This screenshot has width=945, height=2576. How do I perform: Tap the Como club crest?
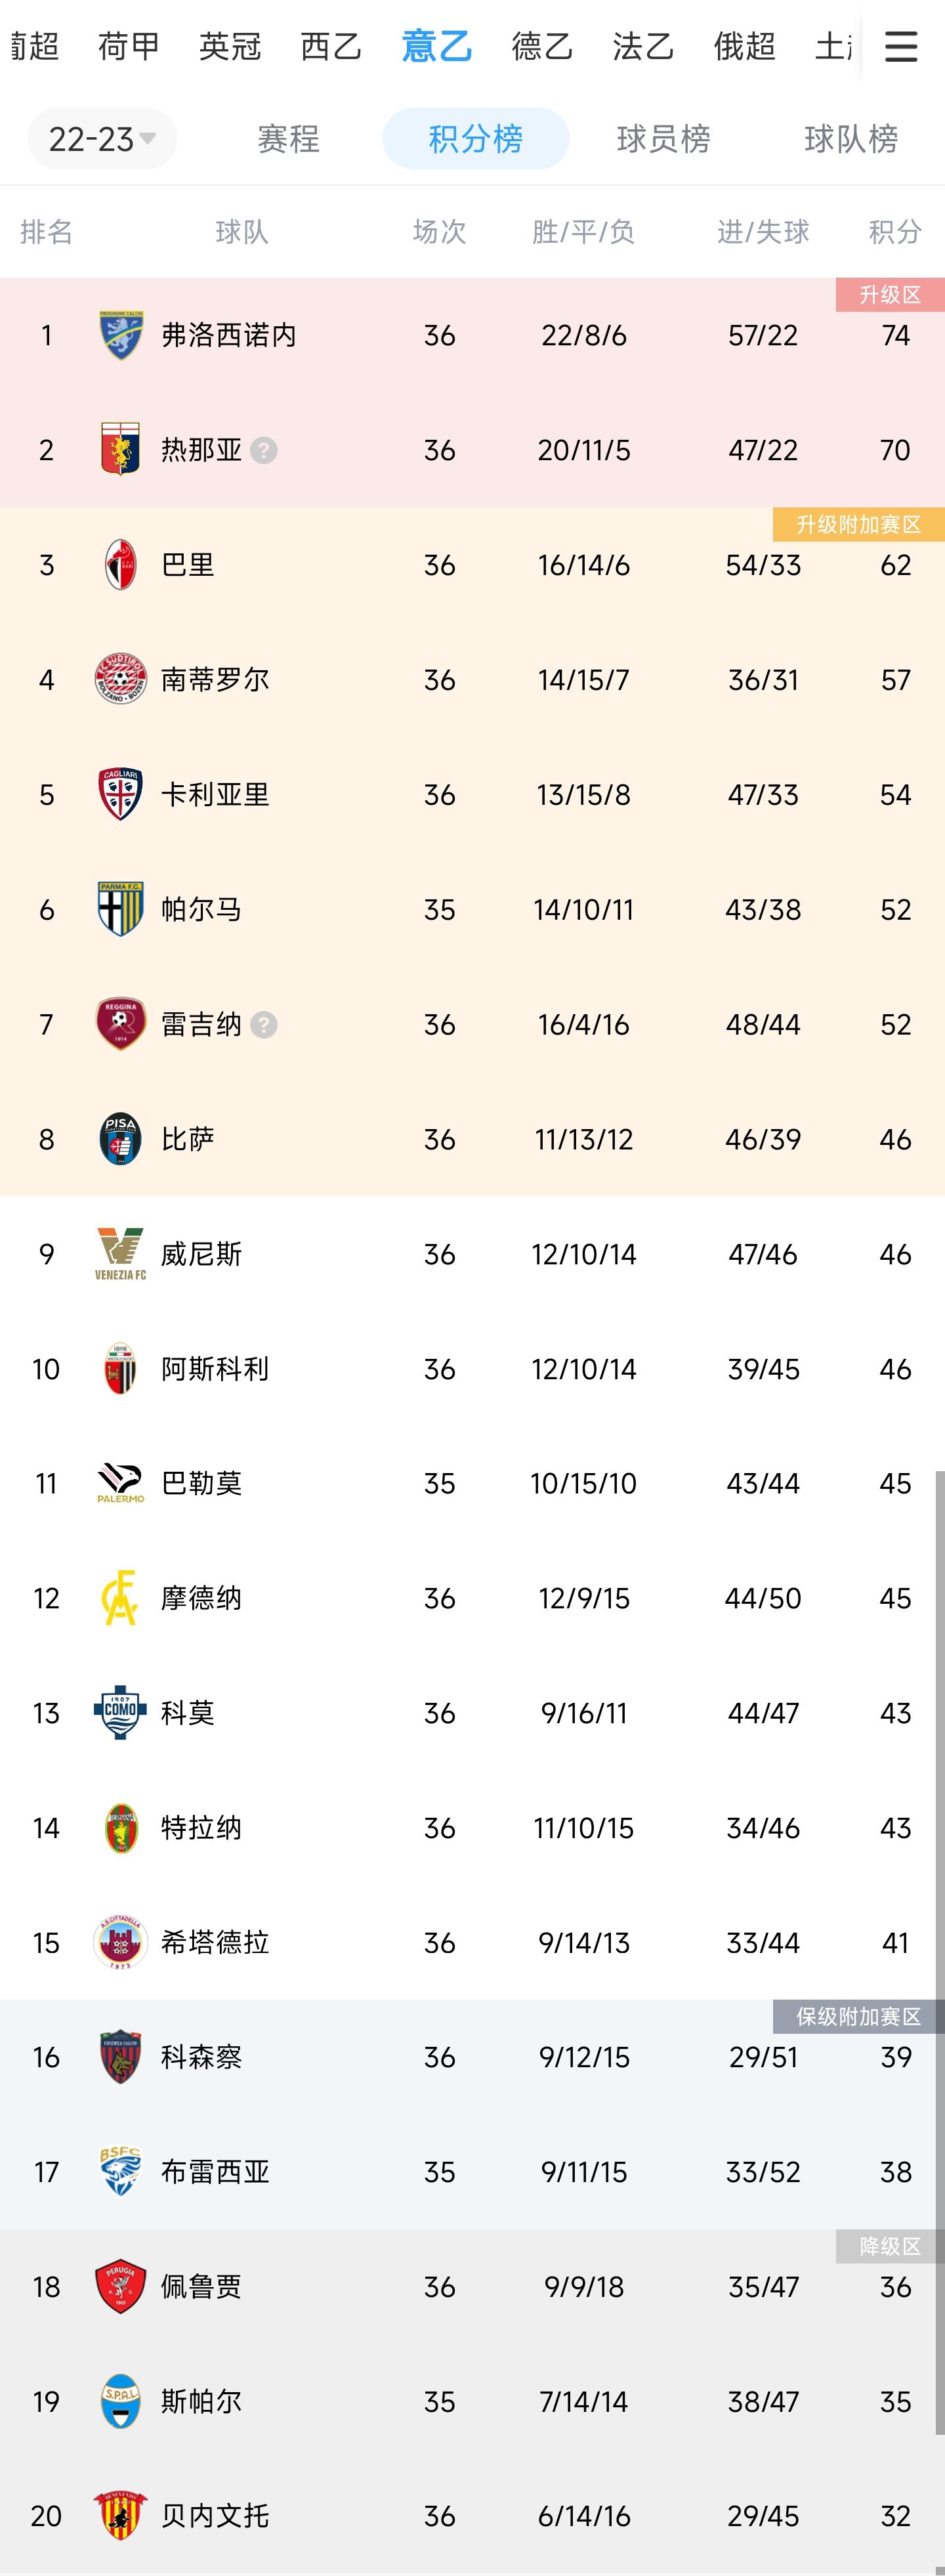point(121,1713)
